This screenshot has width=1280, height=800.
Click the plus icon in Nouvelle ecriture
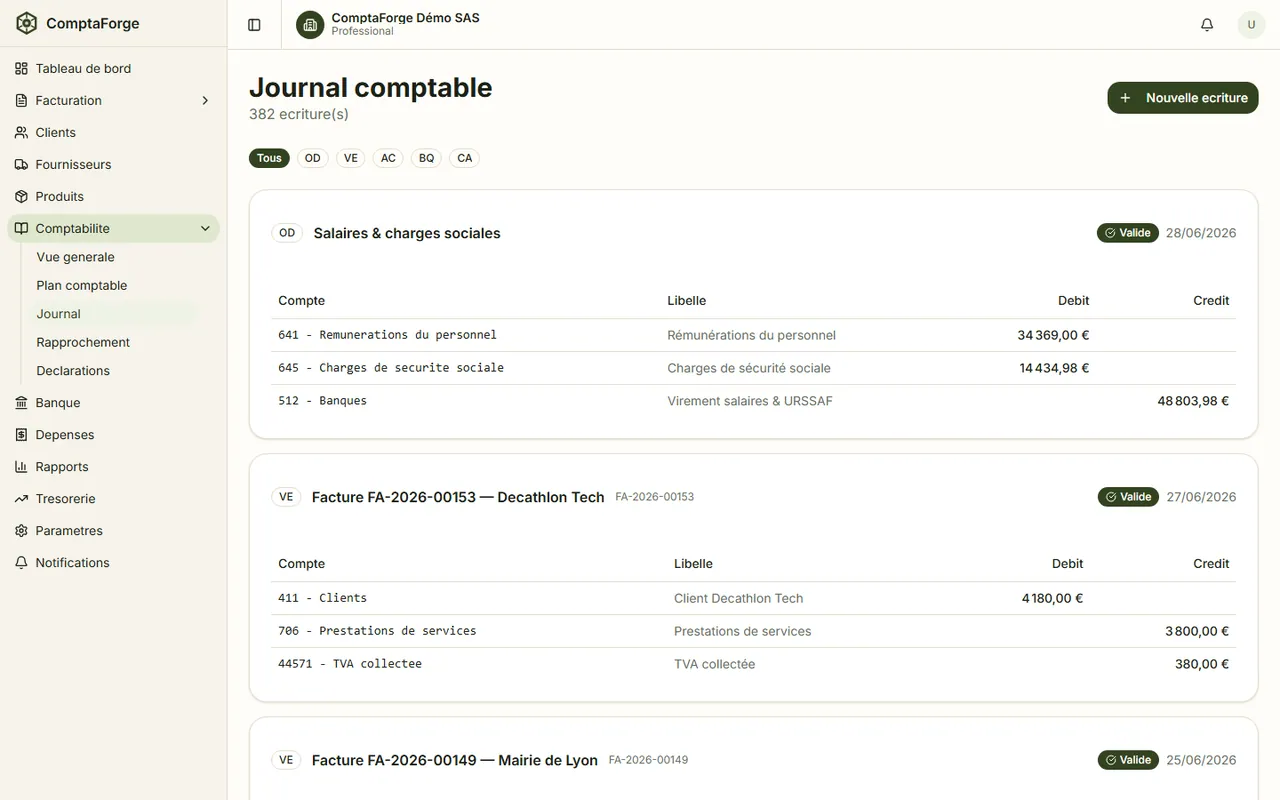point(1125,98)
